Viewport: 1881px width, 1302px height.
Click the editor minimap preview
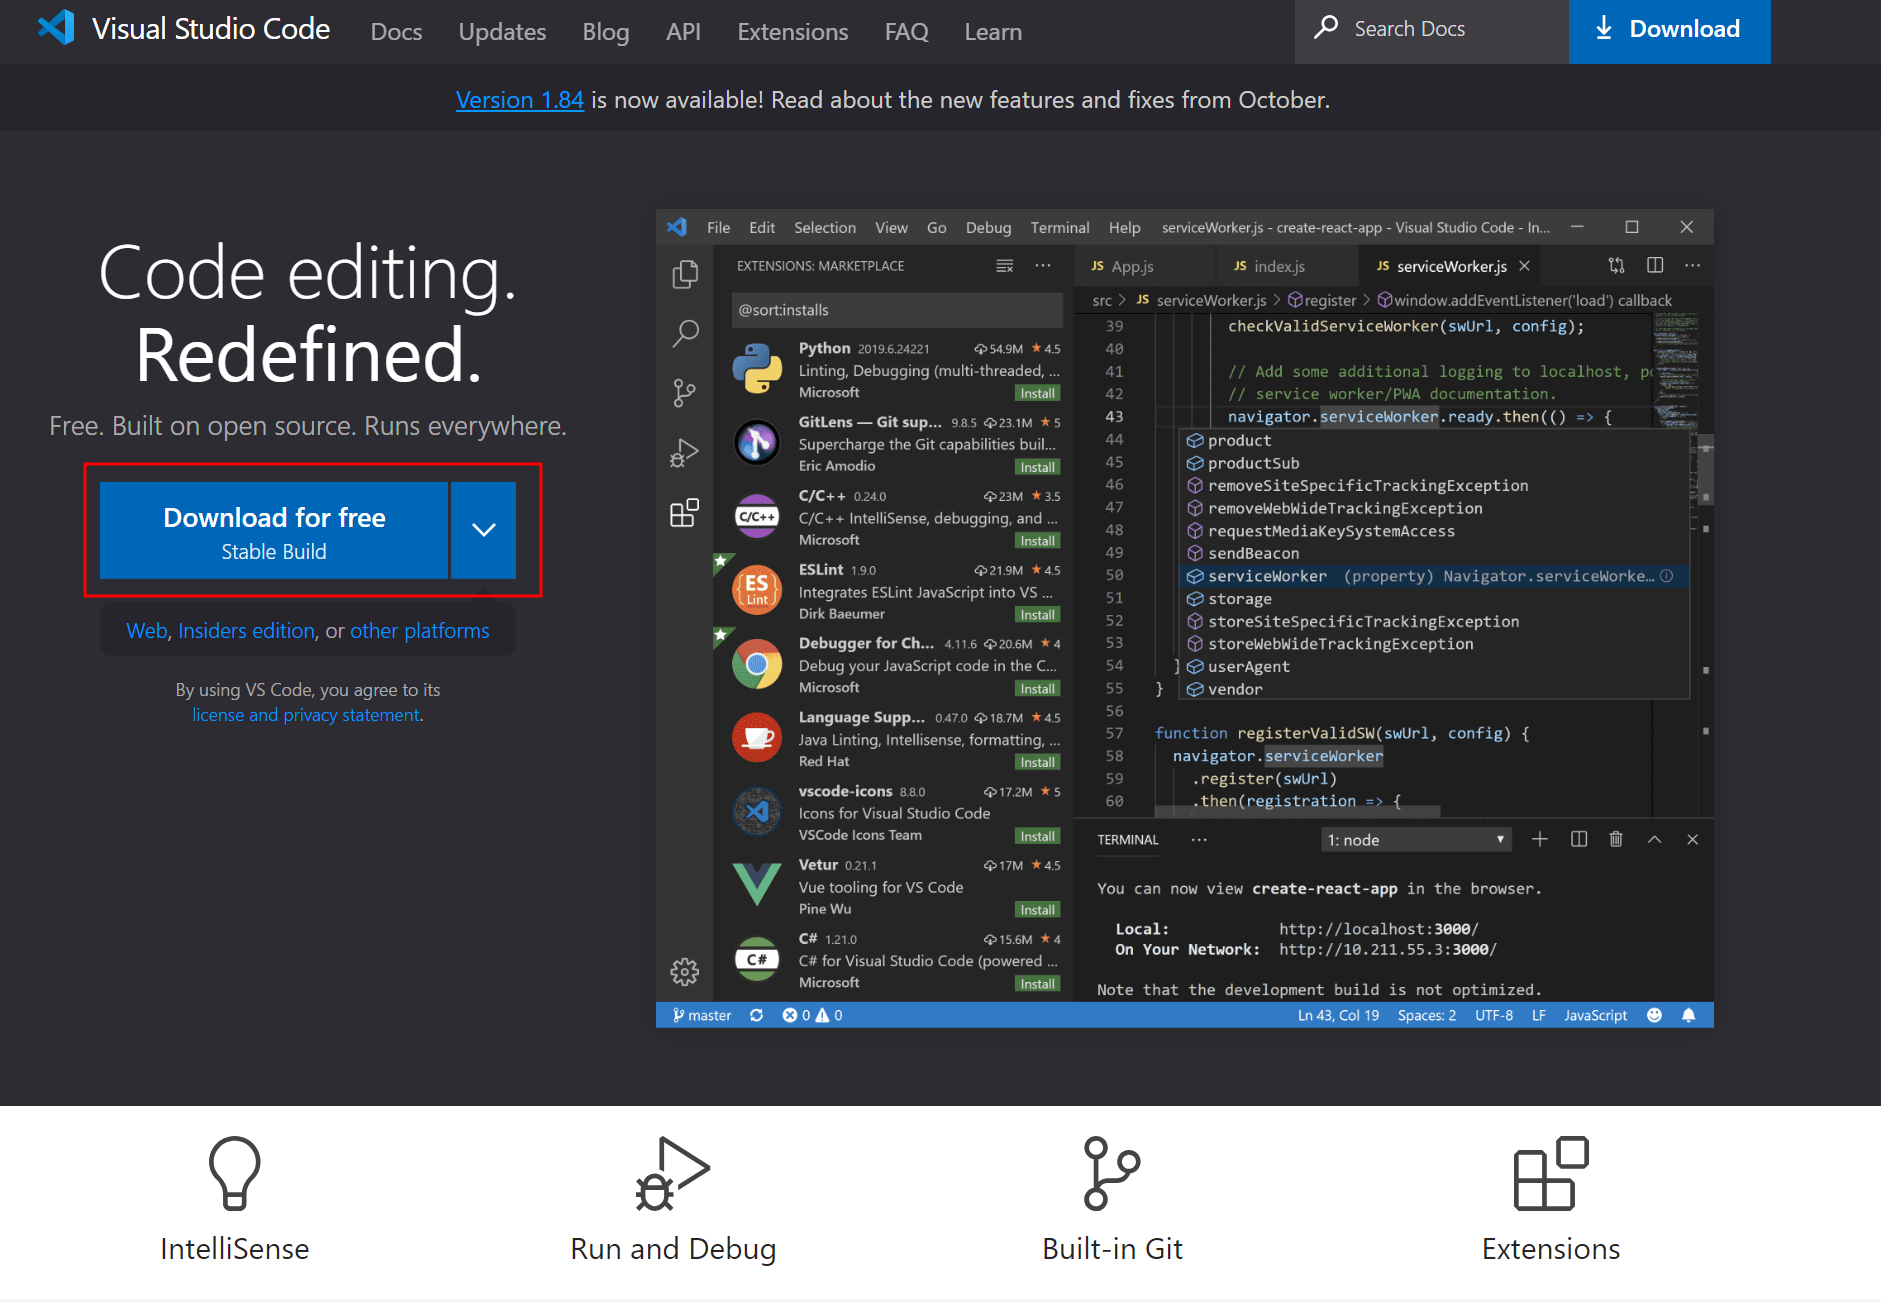click(x=1676, y=370)
